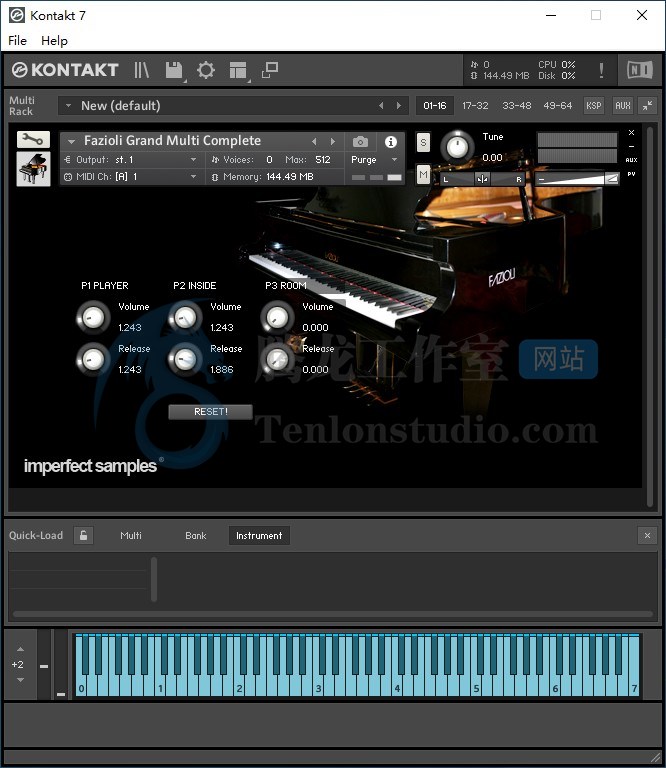666x768 pixels.
Task: Open Kontakt options gear icon
Action: pos(206,70)
